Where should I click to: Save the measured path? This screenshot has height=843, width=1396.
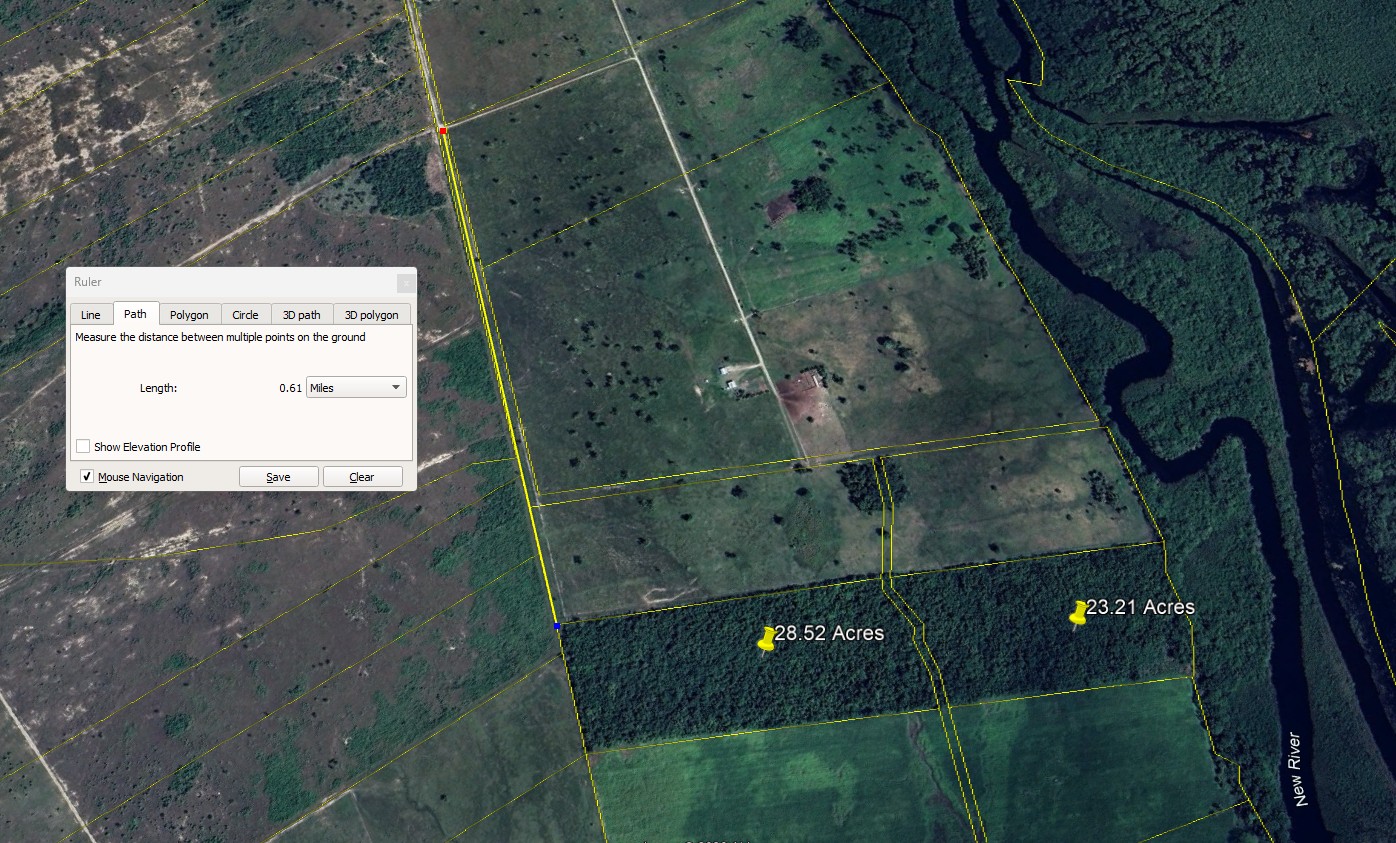pyautogui.click(x=278, y=477)
